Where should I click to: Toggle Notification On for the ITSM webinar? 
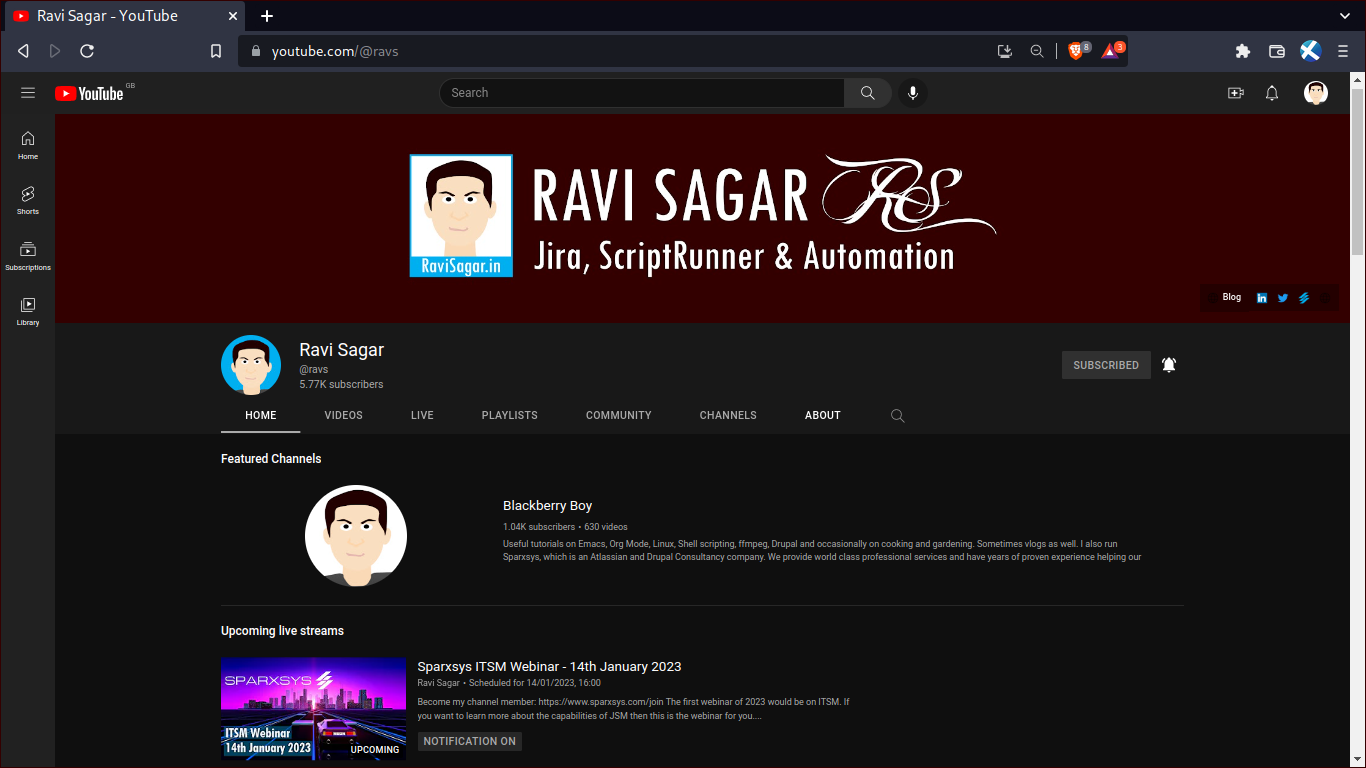(x=470, y=741)
